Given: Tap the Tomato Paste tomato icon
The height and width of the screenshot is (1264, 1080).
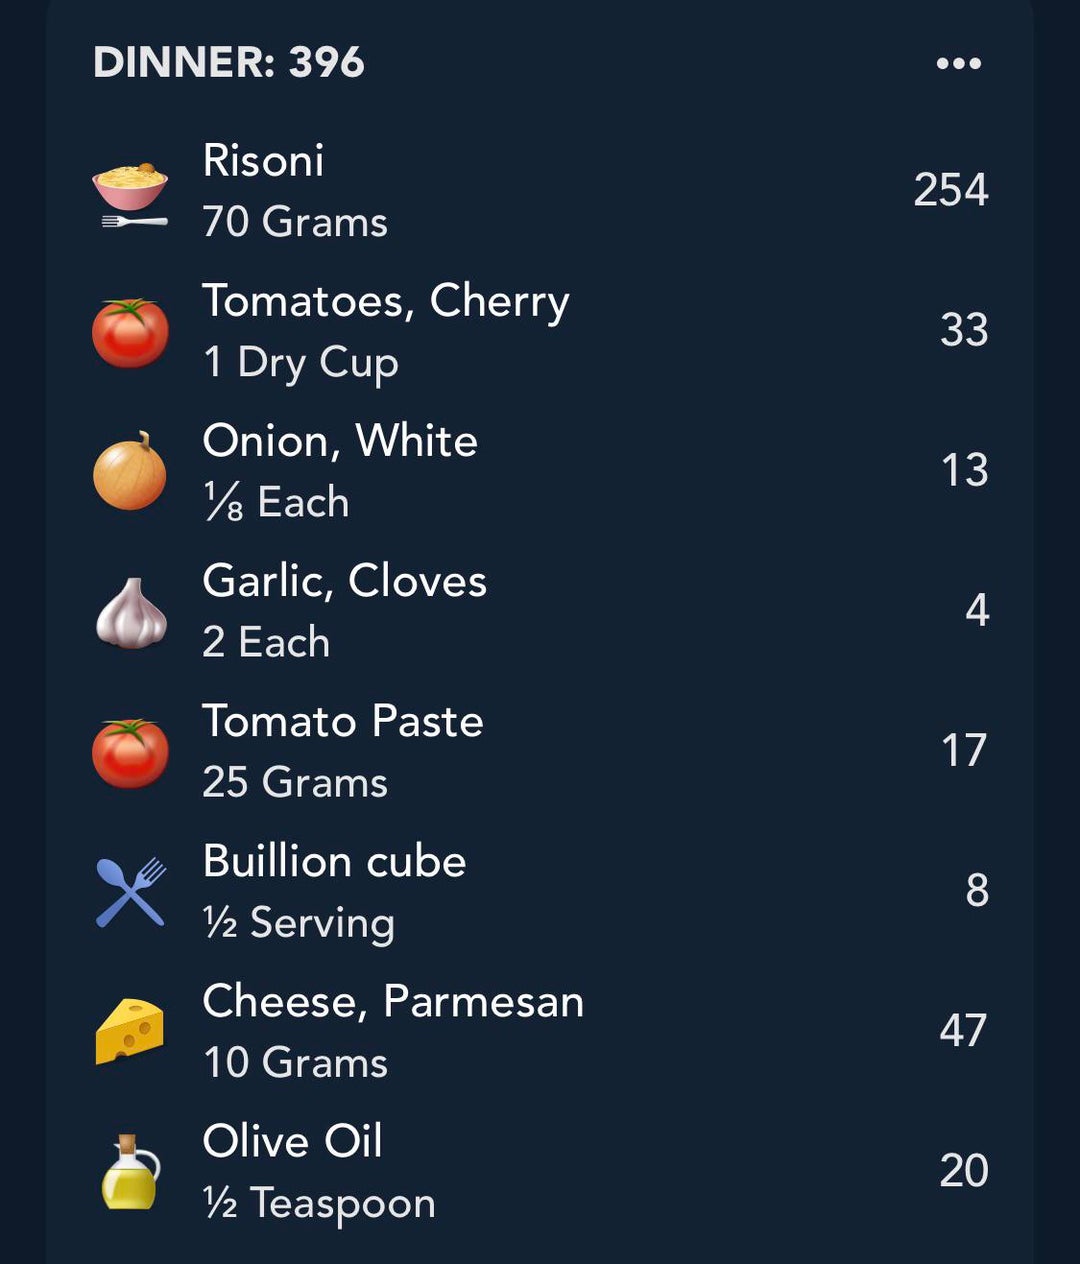Looking at the screenshot, I should (130, 753).
